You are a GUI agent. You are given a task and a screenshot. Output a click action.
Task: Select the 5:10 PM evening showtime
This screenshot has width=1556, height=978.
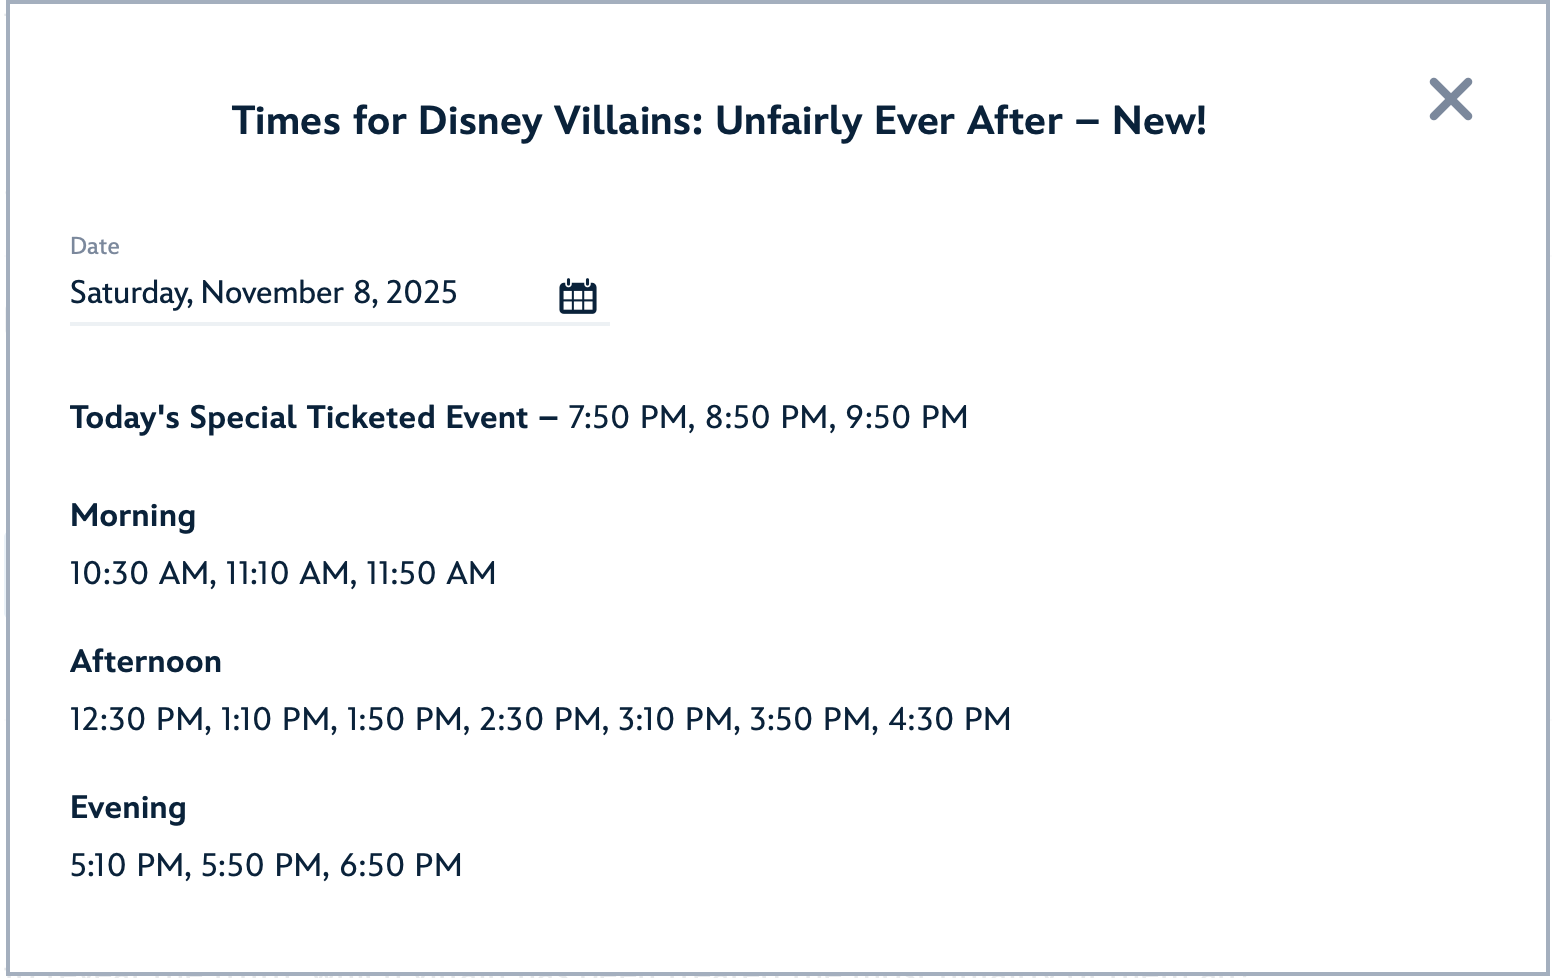click(127, 865)
